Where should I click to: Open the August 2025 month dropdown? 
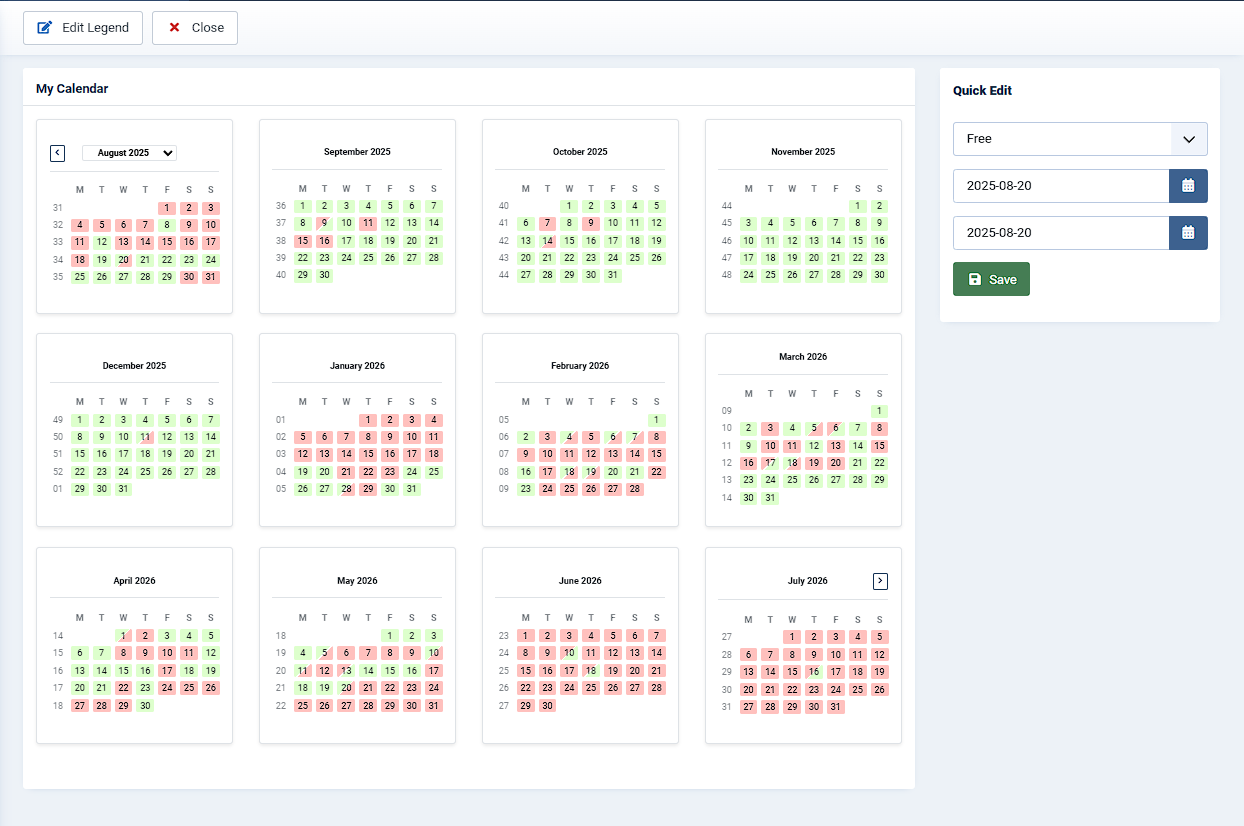tap(130, 153)
